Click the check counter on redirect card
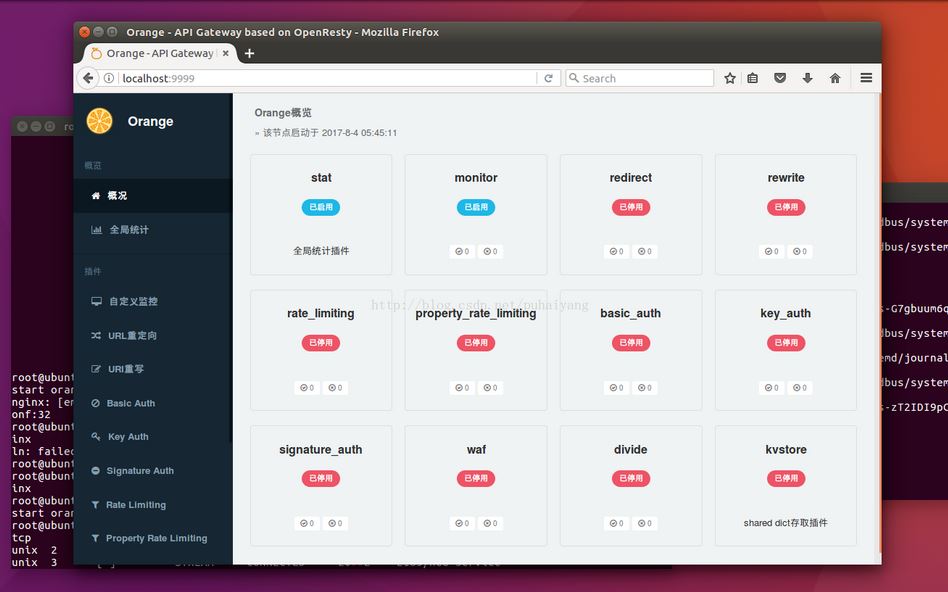 point(617,252)
